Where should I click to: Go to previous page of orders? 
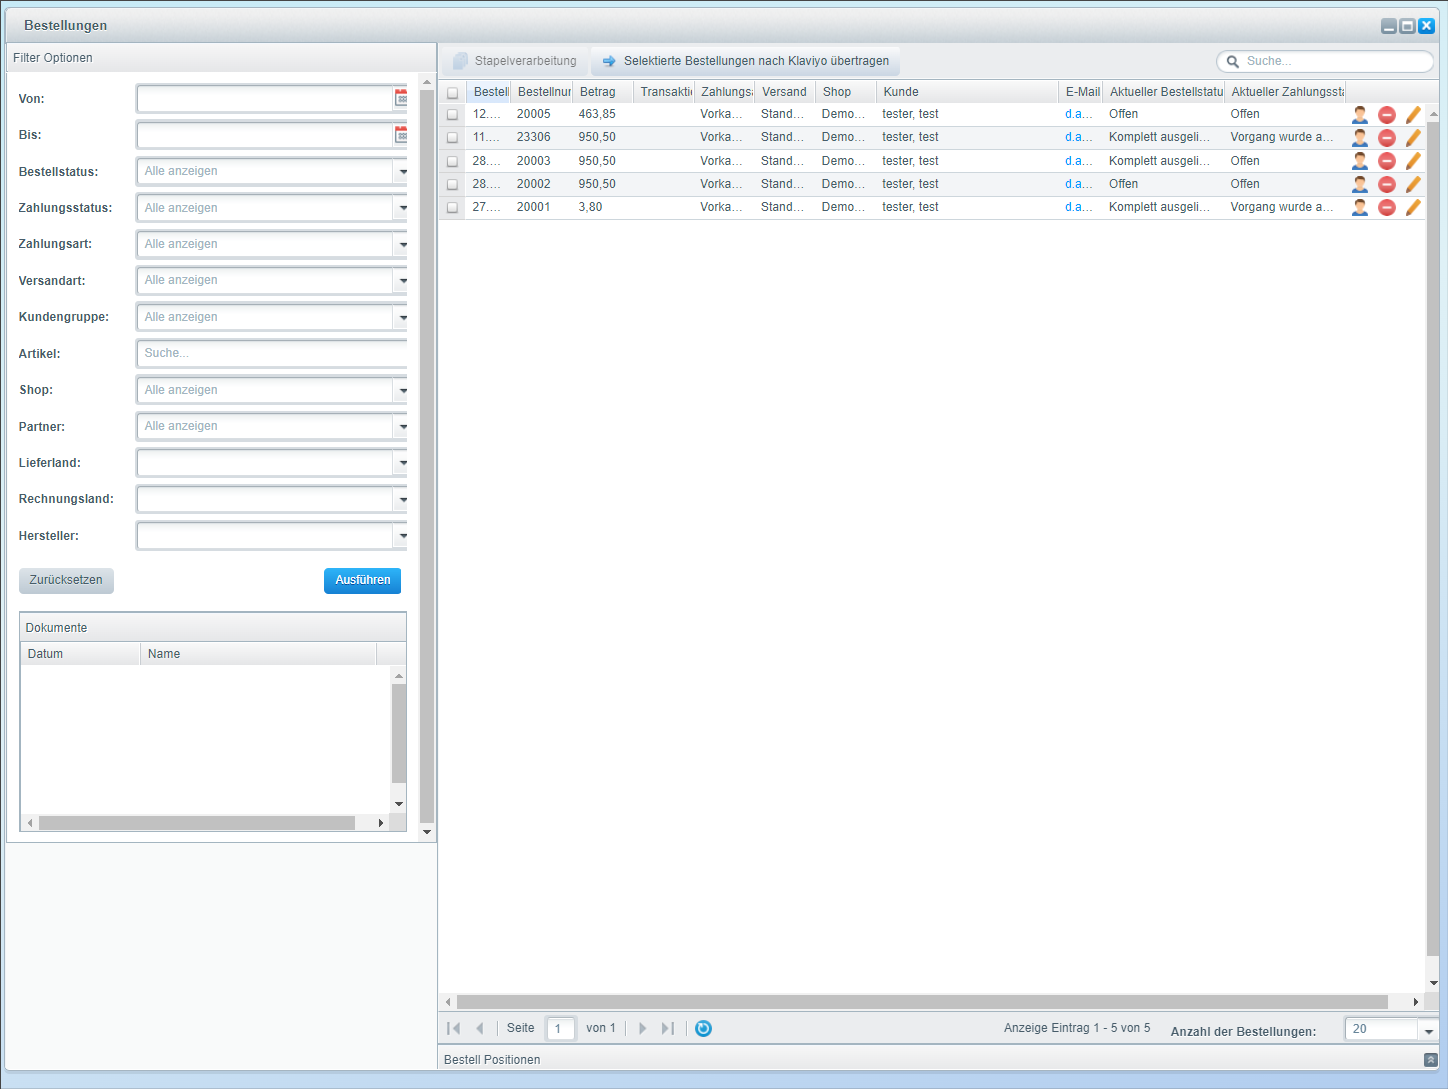480,1028
